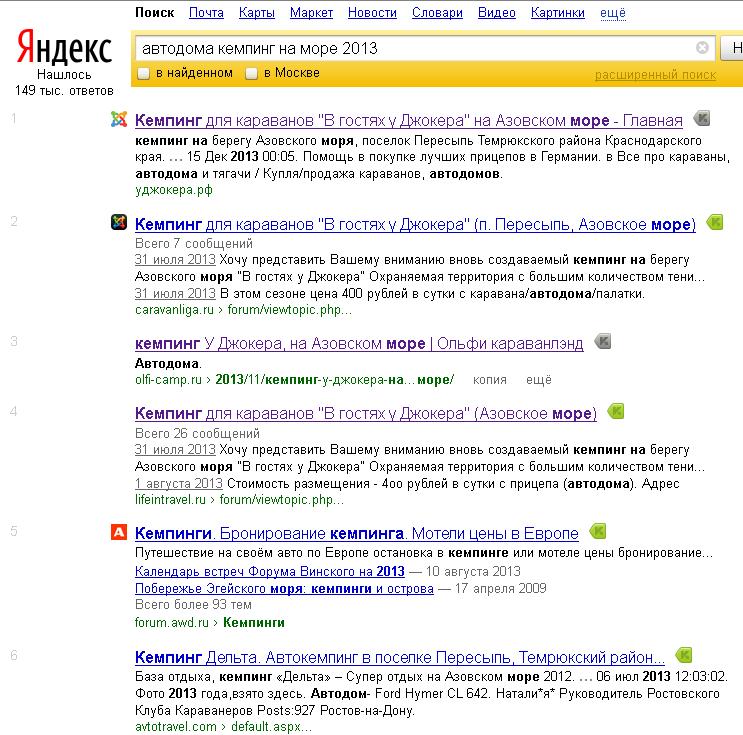The image size is (743, 735).
Task: Click gray K tag icon after result 1 title
Action: pos(702,118)
